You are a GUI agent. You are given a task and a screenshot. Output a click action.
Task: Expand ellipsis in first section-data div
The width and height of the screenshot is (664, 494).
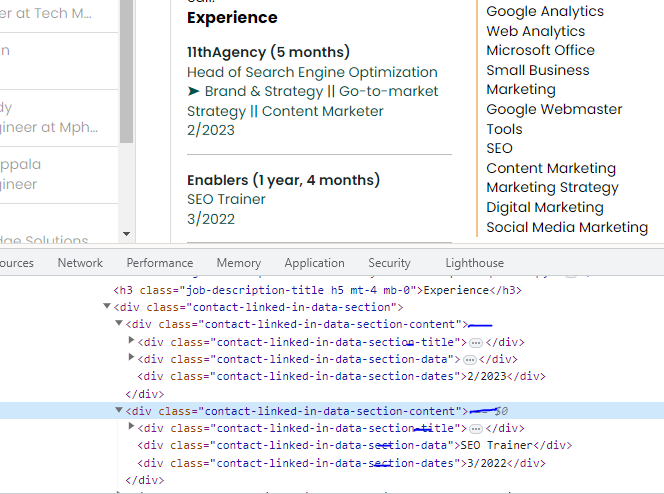point(468,359)
